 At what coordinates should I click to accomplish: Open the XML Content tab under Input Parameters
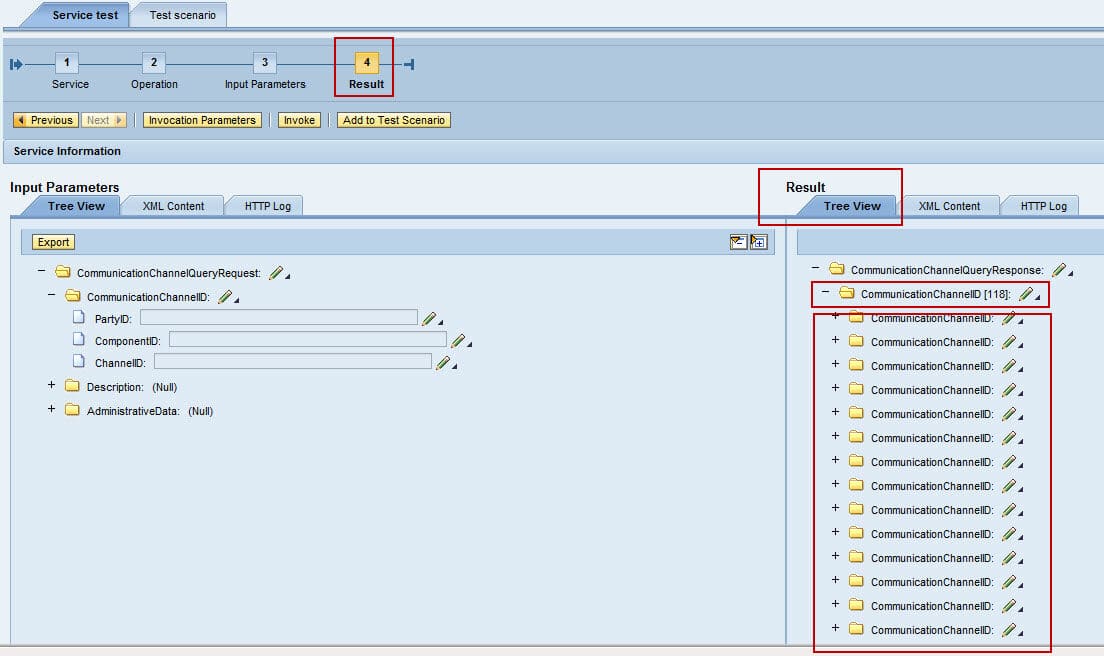click(x=173, y=206)
